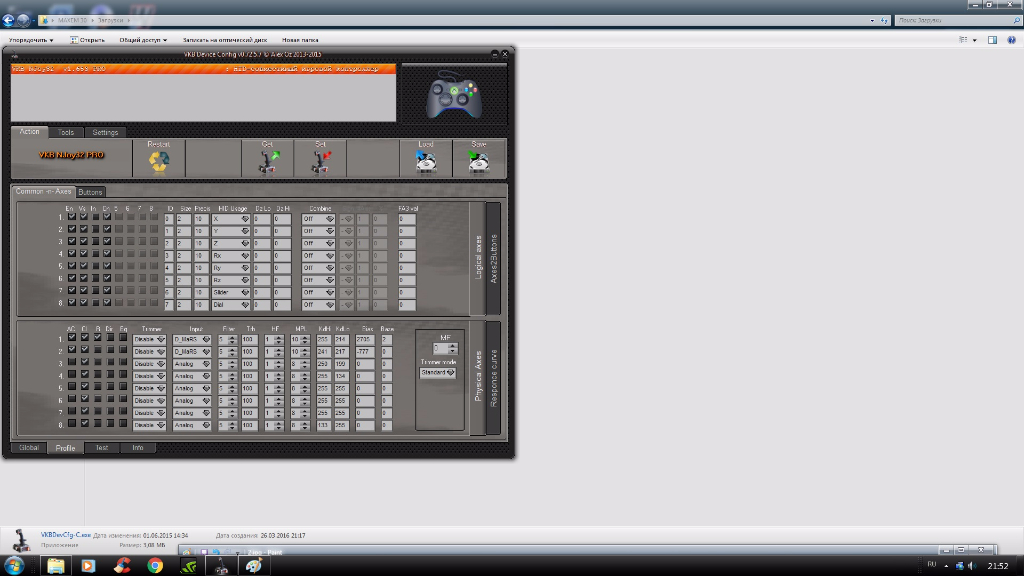The width and height of the screenshot is (1024, 576).
Task: Click Записать на оптический диск button
Action: tap(225, 40)
